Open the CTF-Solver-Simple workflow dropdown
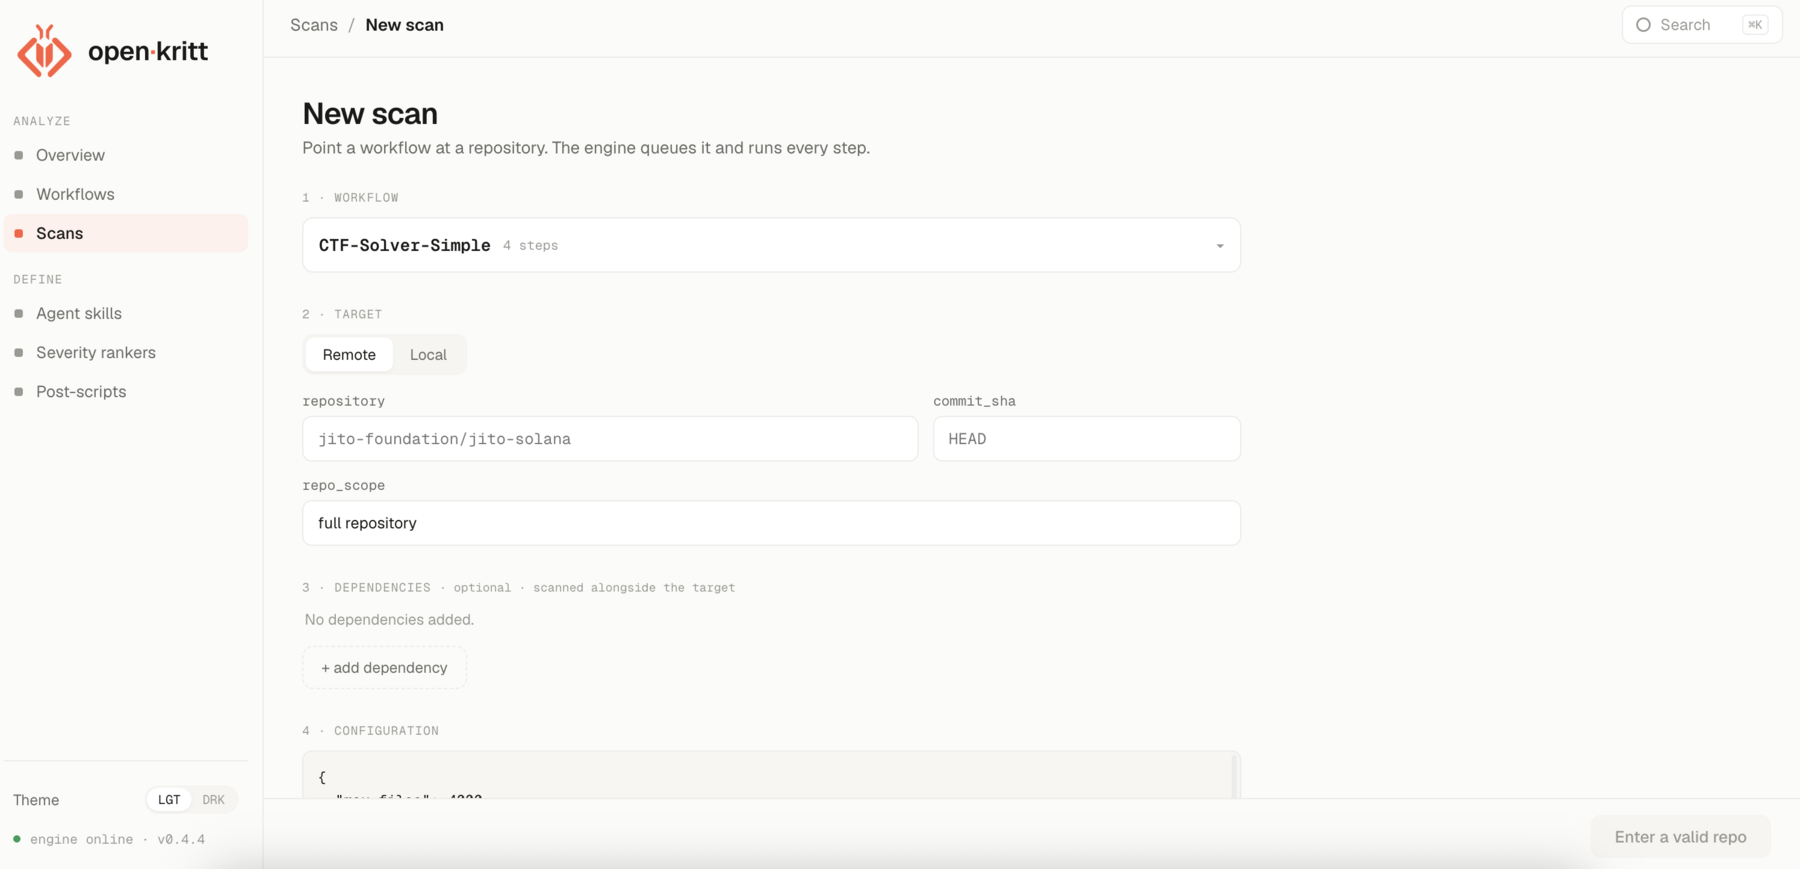Image resolution: width=1800 pixels, height=869 pixels. pyautogui.click(x=771, y=245)
